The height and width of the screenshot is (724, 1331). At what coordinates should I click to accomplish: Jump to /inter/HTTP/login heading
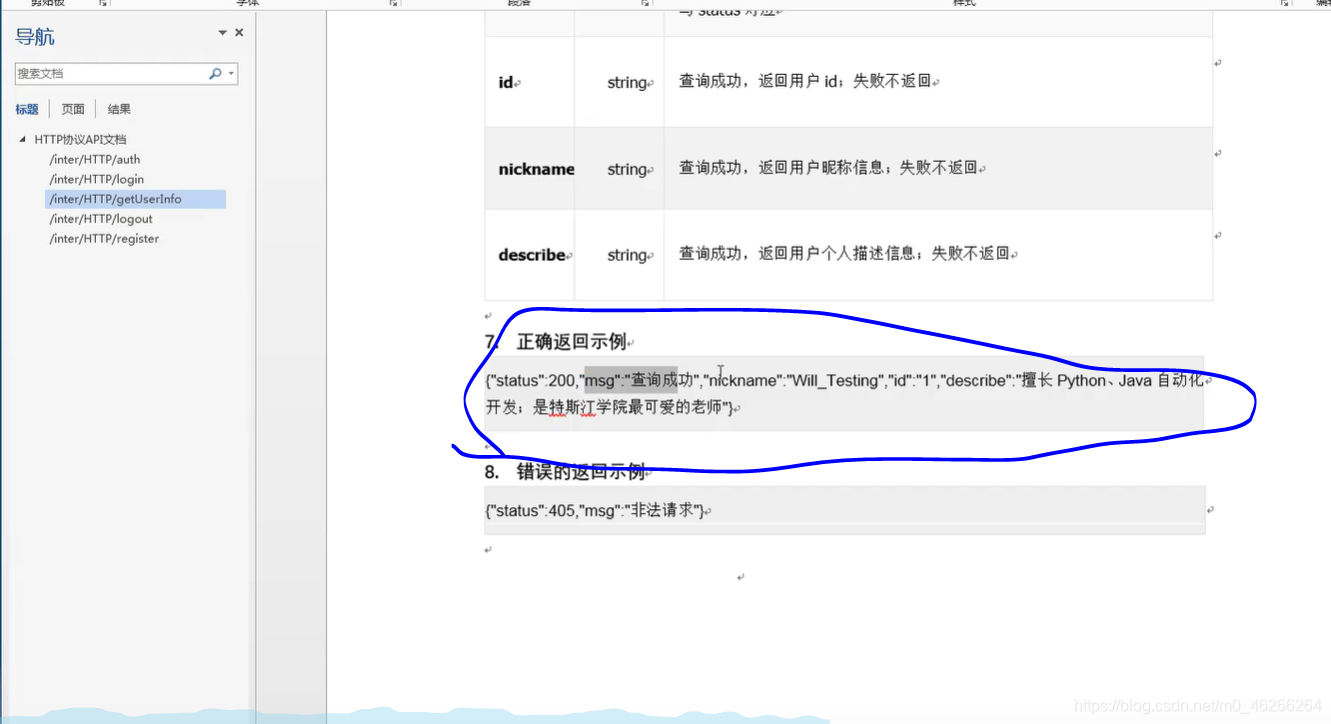97,179
